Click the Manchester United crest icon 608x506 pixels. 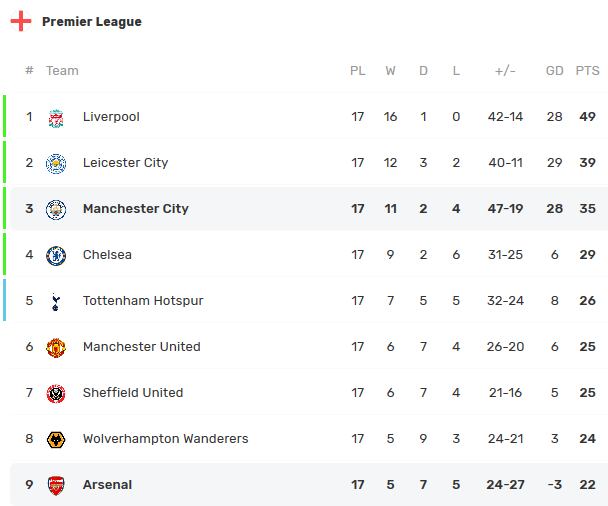56,347
